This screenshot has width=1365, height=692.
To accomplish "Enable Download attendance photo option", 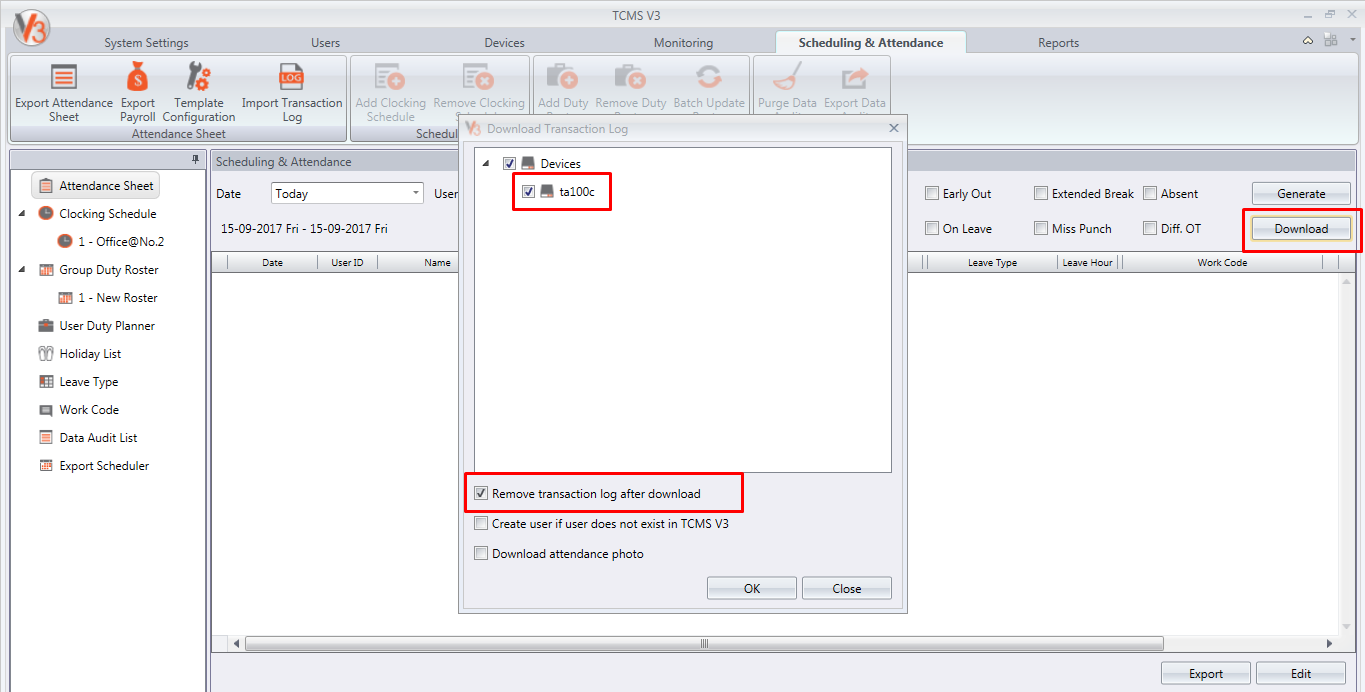I will (481, 553).
